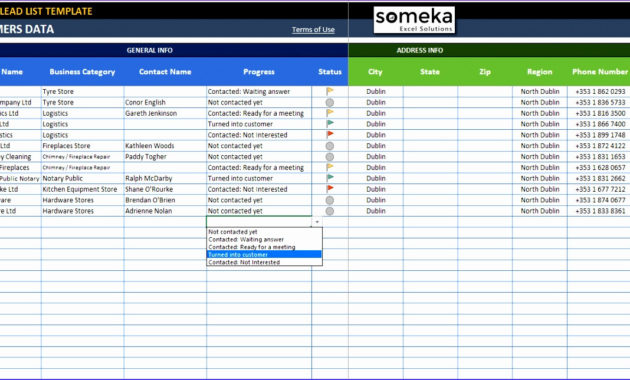Click grey circle status in Adrienne Nolan row
The image size is (630, 380).
(330, 211)
